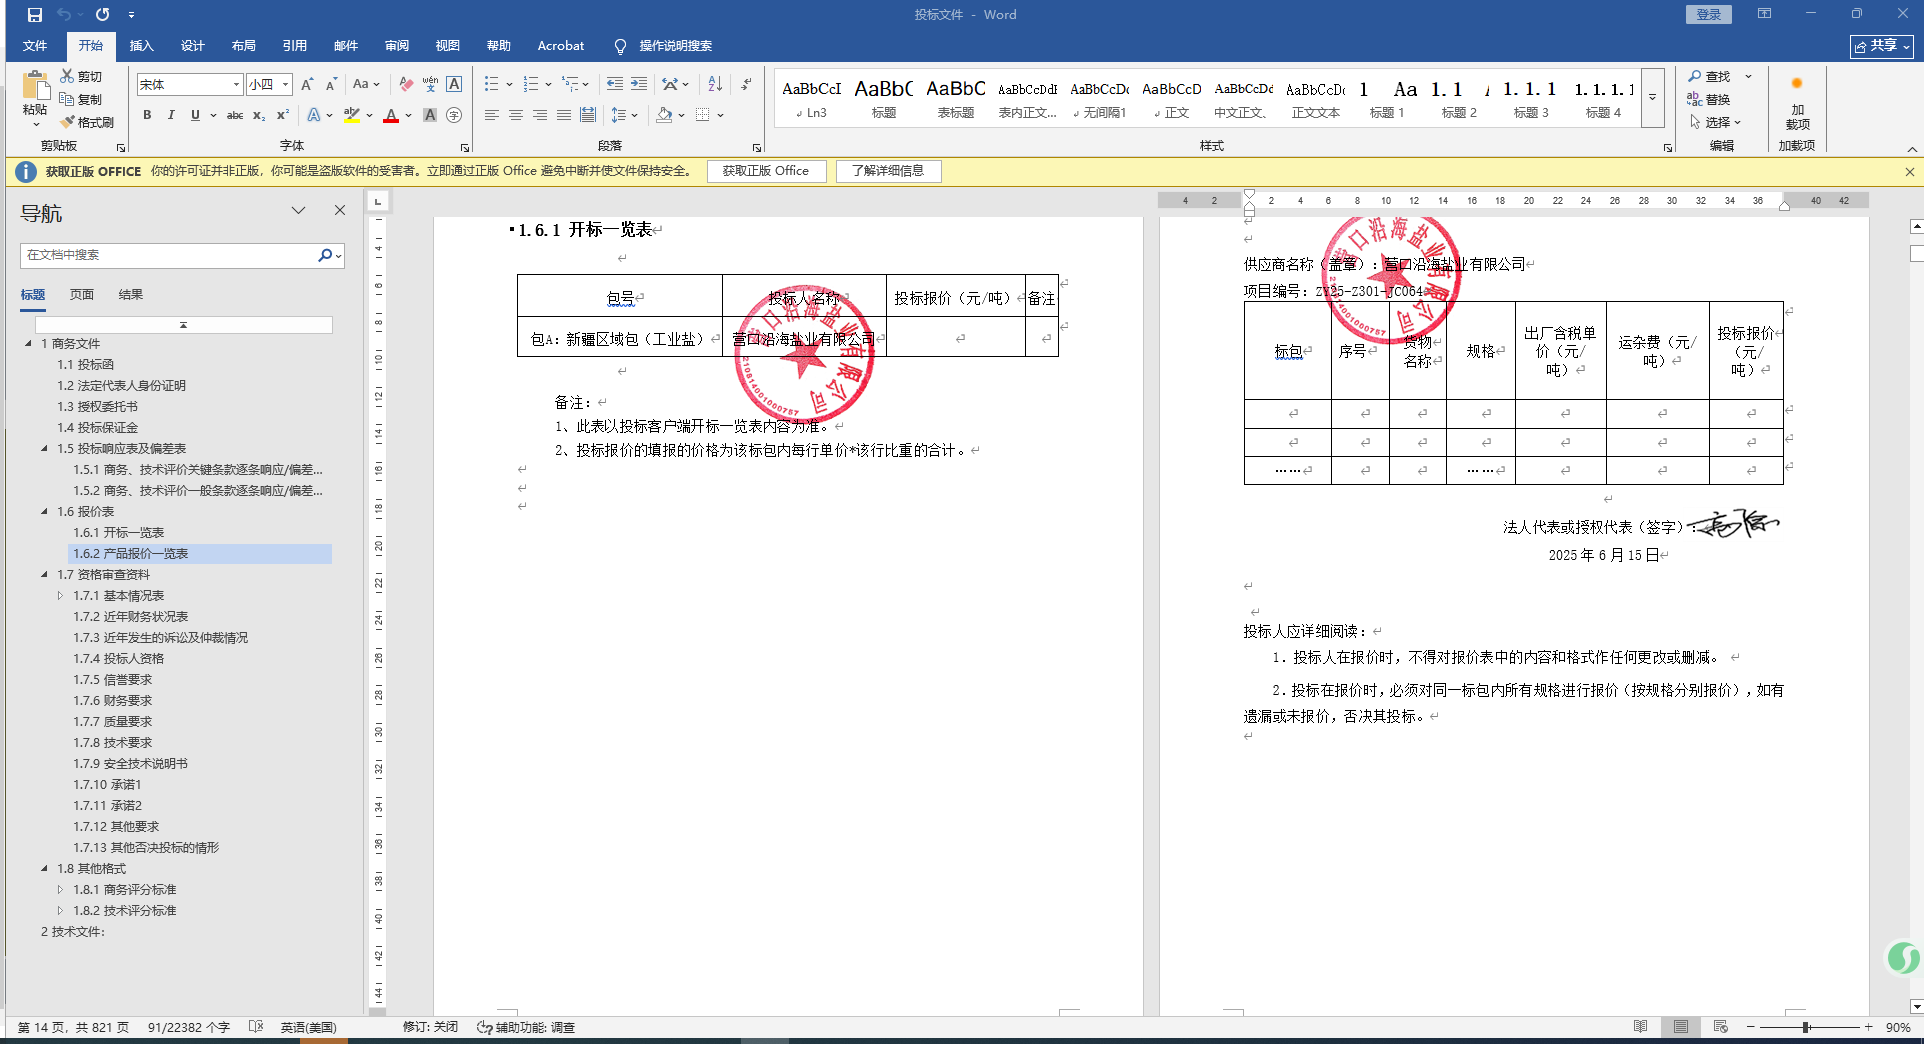
Task: Switch to Read Mode view in the status bar
Action: pyautogui.click(x=1640, y=1027)
